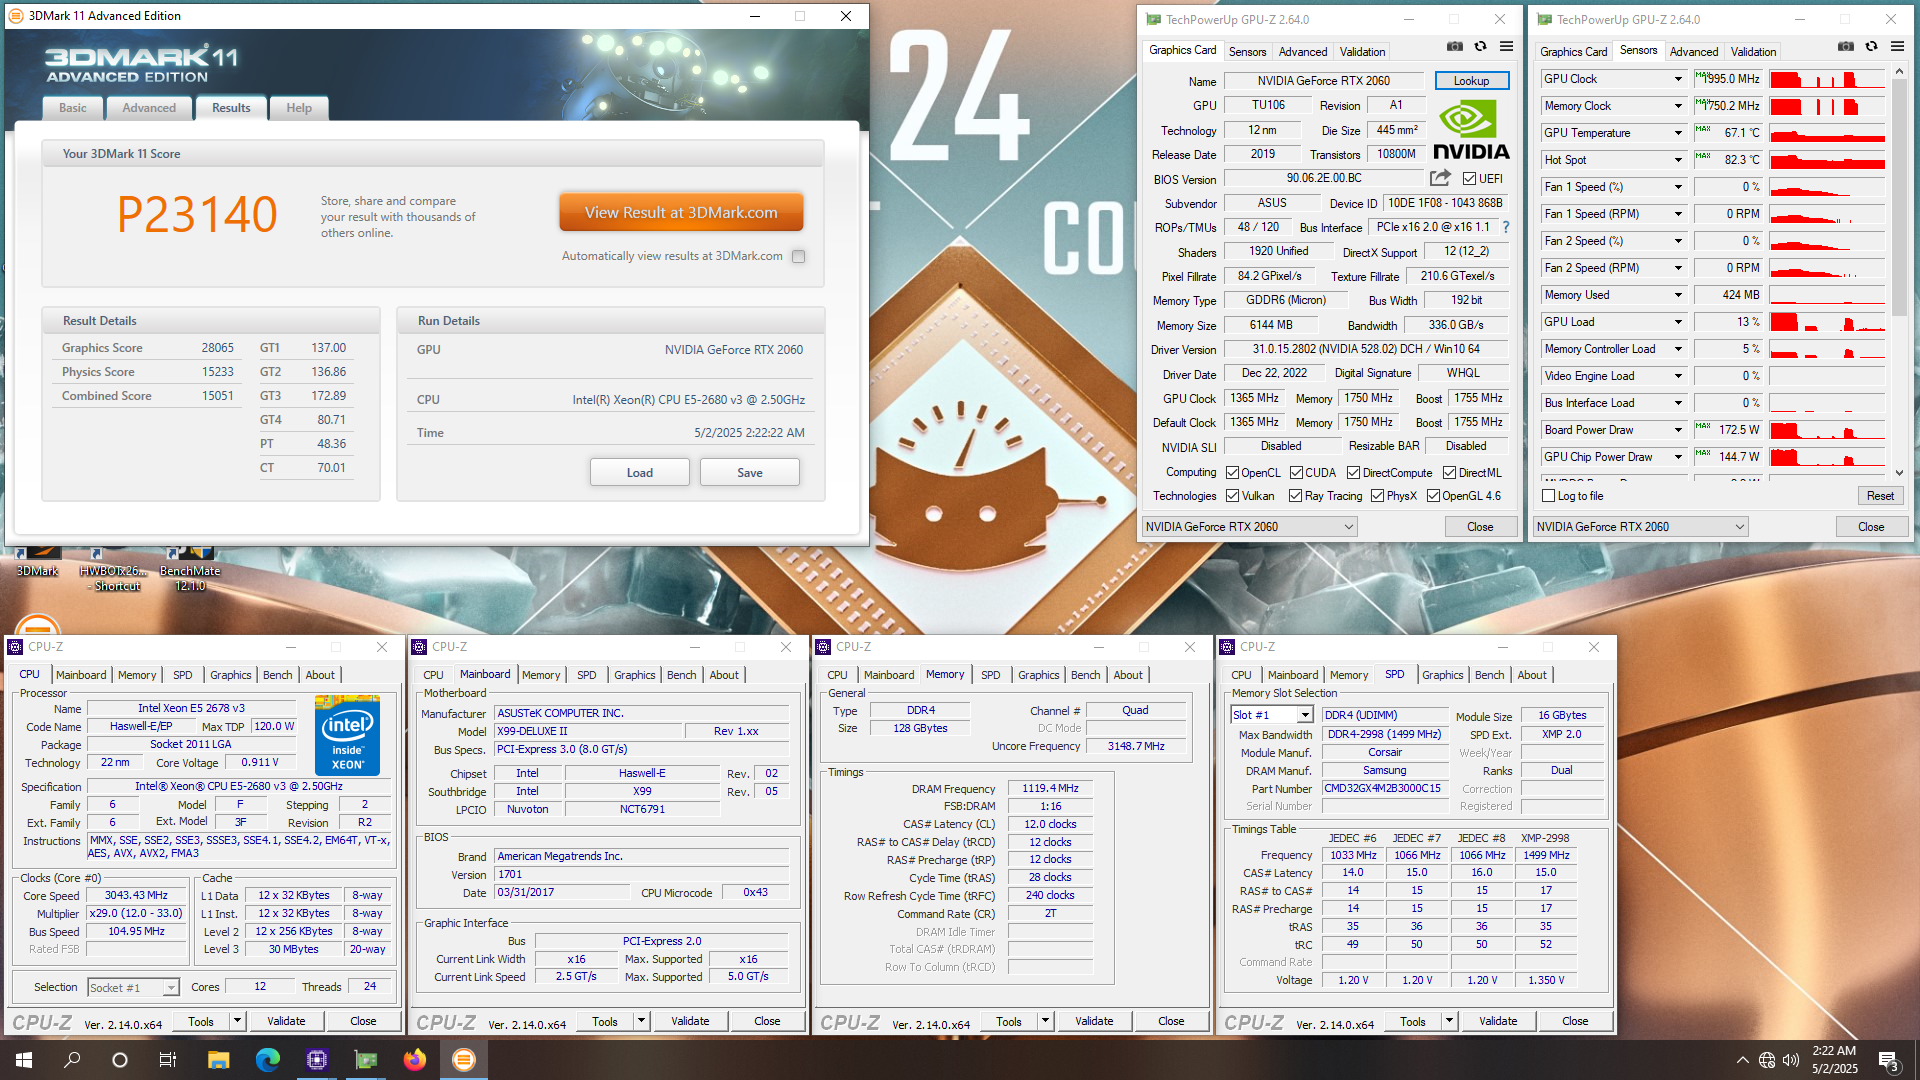
Task: Open File Explorer from taskbar
Action: [218, 1060]
